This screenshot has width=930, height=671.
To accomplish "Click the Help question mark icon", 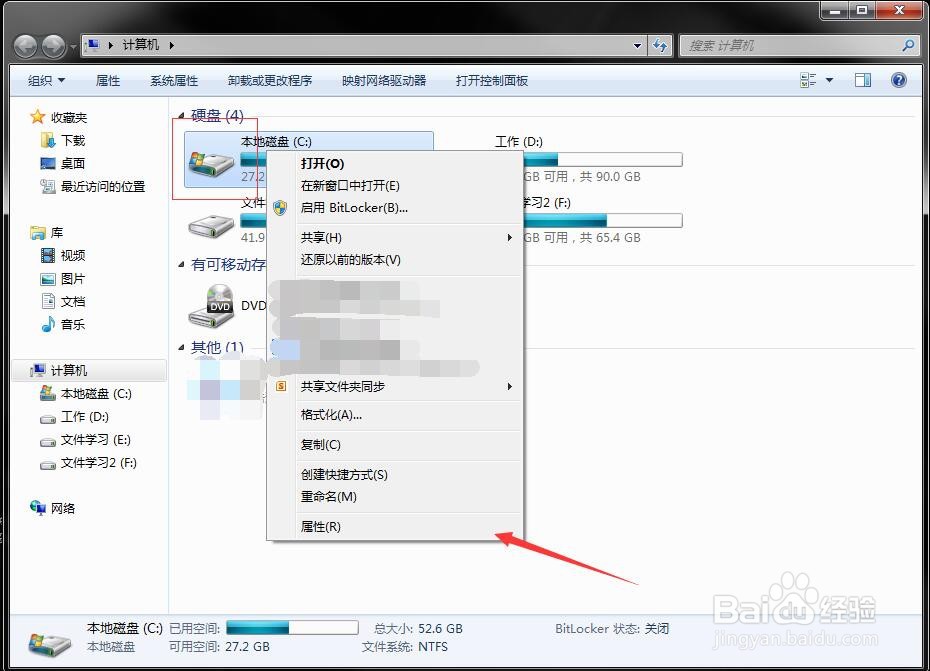I will point(899,79).
